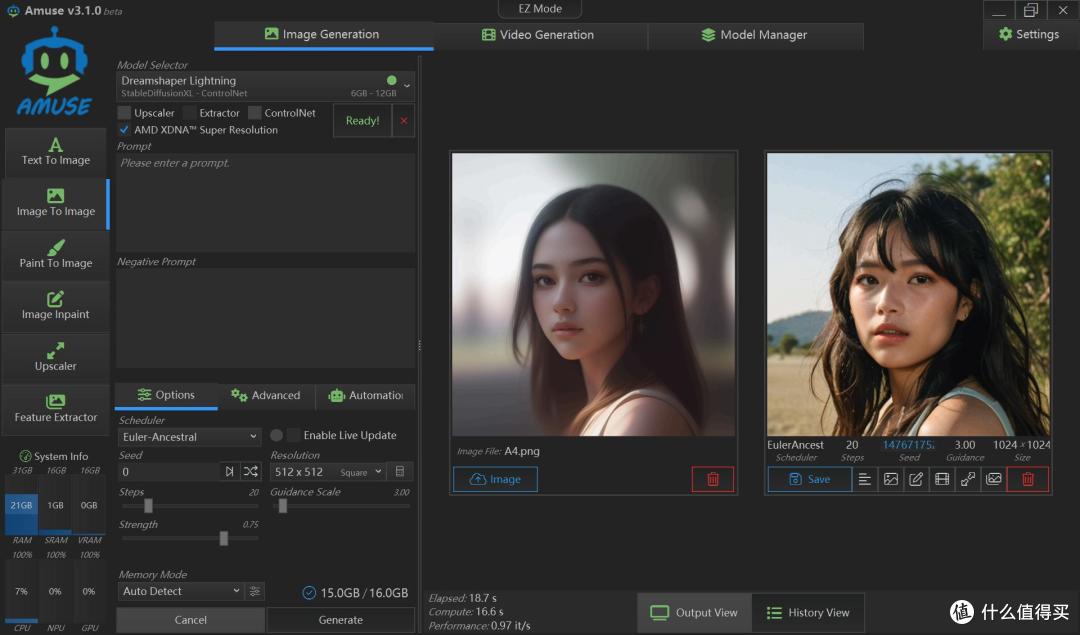Adjust the Strength slider handle
The image size is (1080, 635).
[224, 539]
